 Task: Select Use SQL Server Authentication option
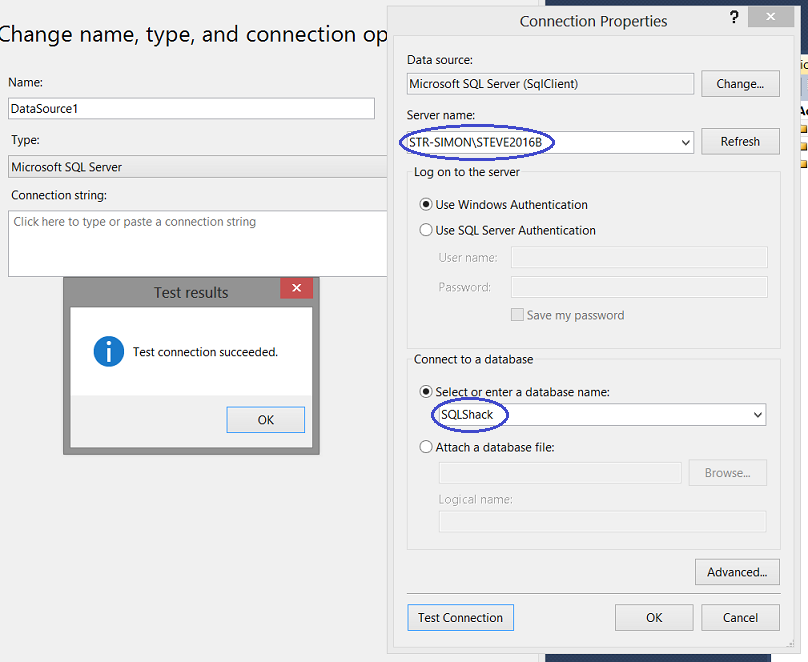click(427, 230)
